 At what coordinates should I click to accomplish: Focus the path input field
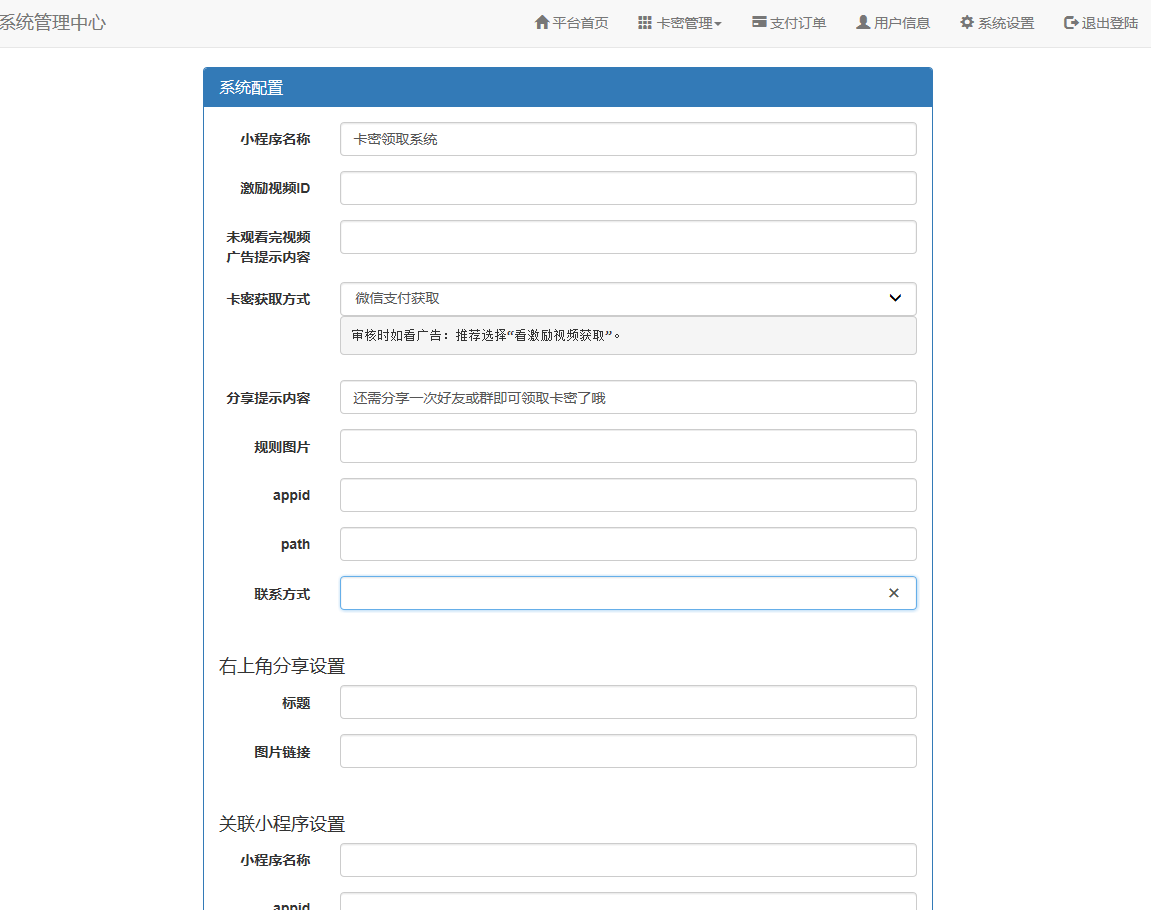pos(628,544)
